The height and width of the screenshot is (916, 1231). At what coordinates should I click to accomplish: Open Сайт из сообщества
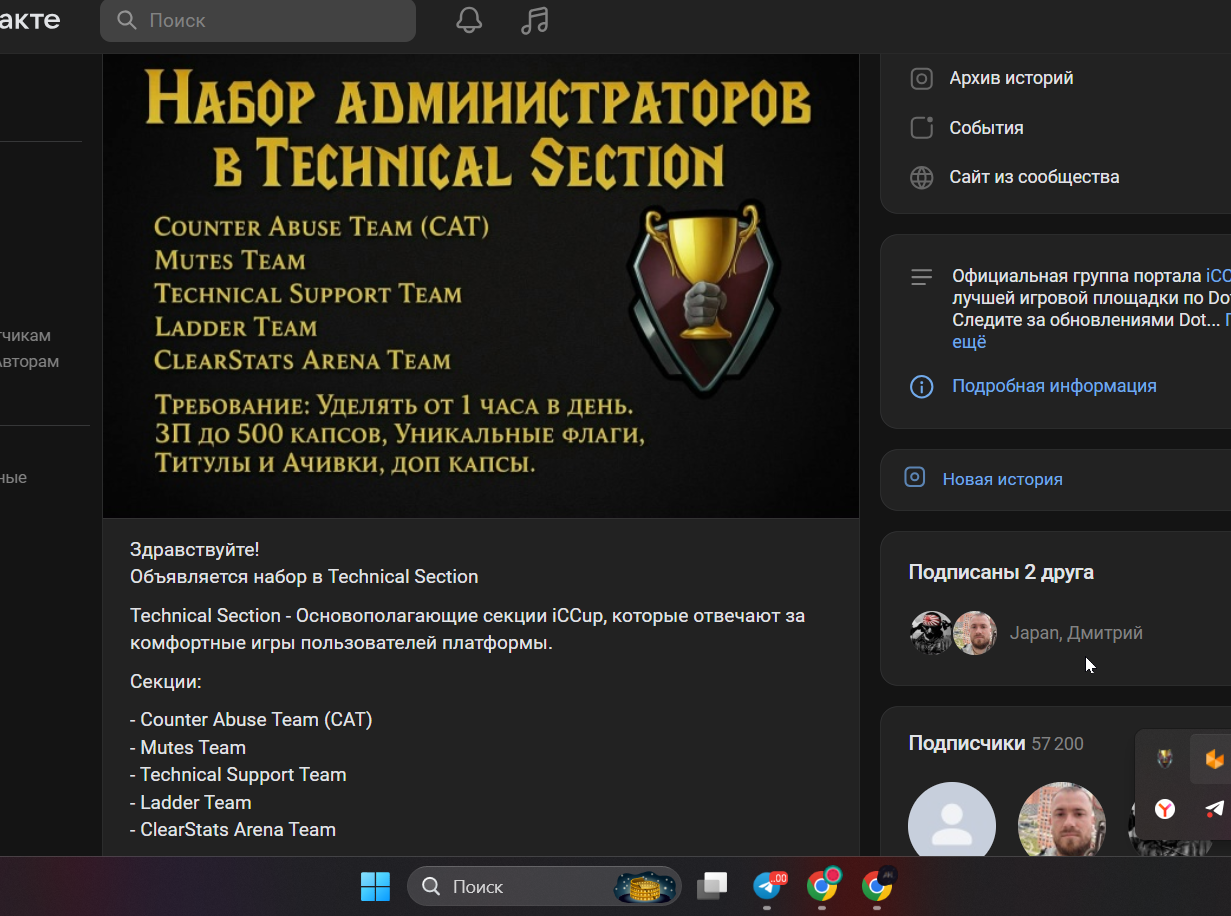[1034, 177]
